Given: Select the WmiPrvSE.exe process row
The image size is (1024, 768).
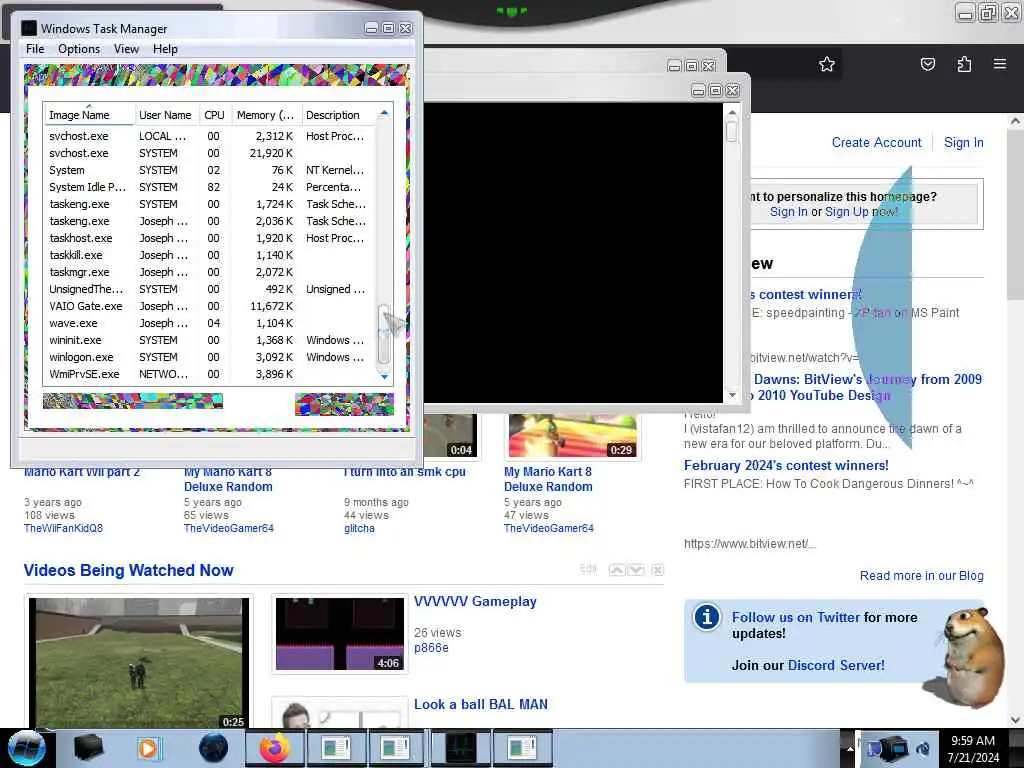Looking at the screenshot, I should (209, 374).
